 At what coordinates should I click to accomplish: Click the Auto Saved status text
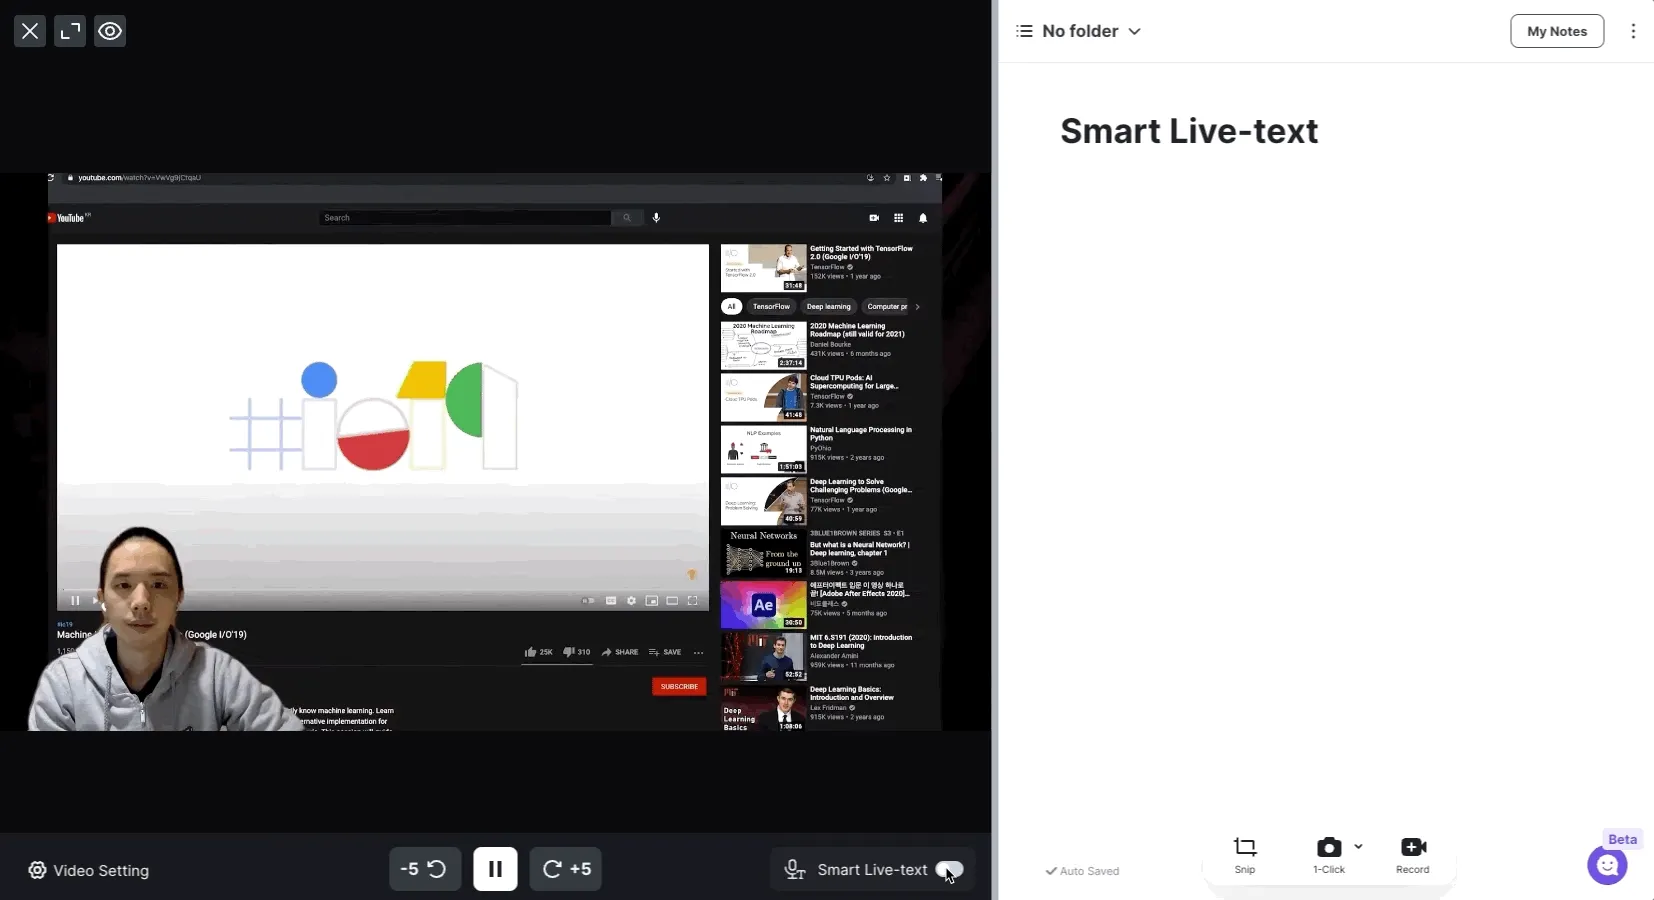coord(1082,871)
